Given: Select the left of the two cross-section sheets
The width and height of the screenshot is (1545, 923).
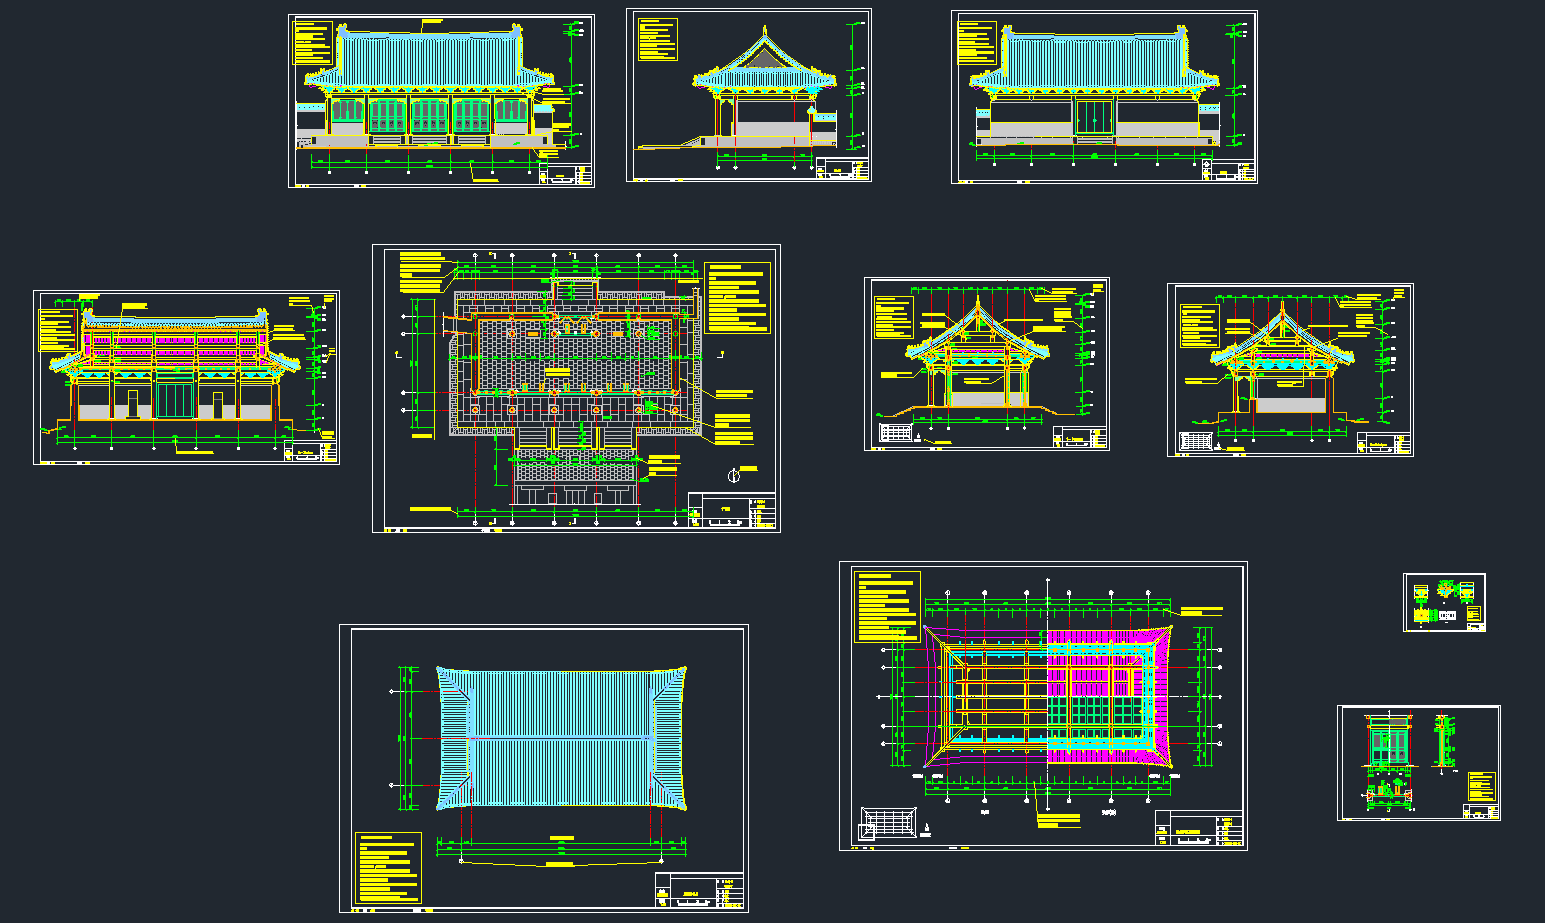Looking at the screenshot, I should (x=987, y=364).
